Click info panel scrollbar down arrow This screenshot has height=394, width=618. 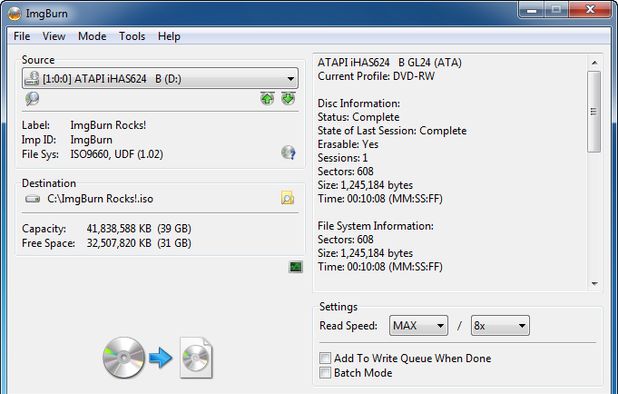(594, 284)
